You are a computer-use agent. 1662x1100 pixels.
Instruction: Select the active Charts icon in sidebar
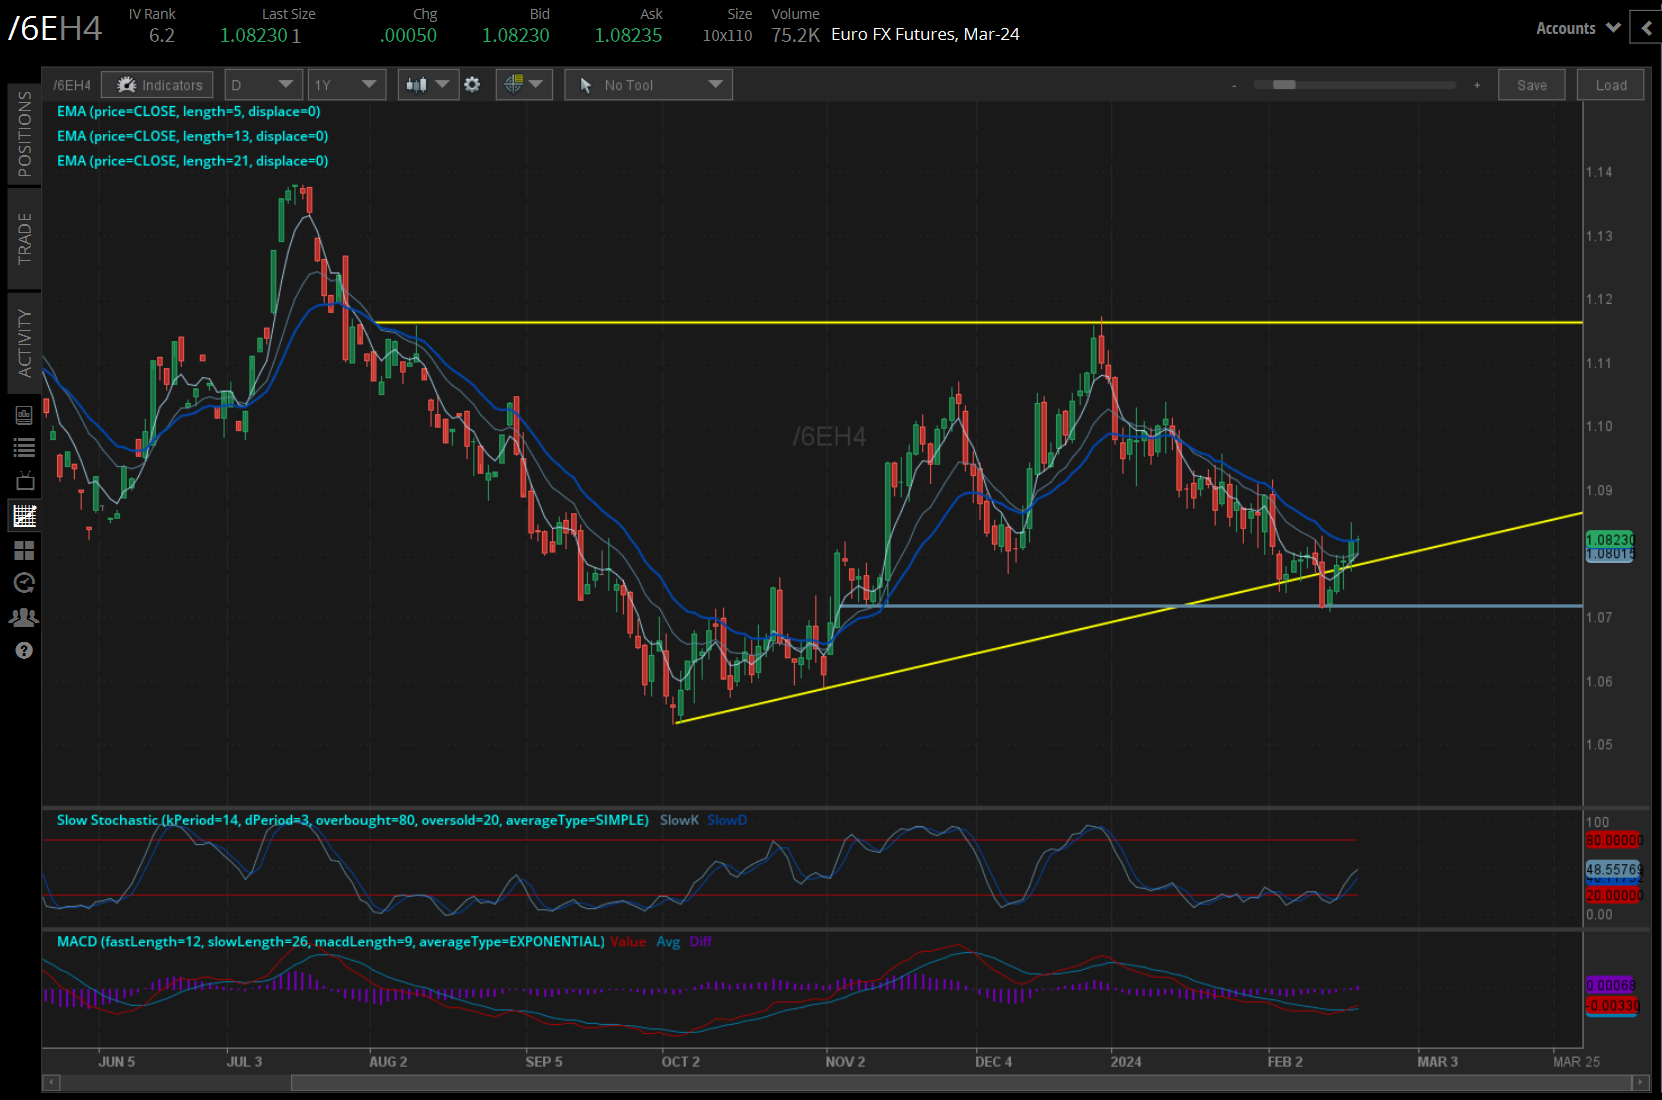pos(24,516)
